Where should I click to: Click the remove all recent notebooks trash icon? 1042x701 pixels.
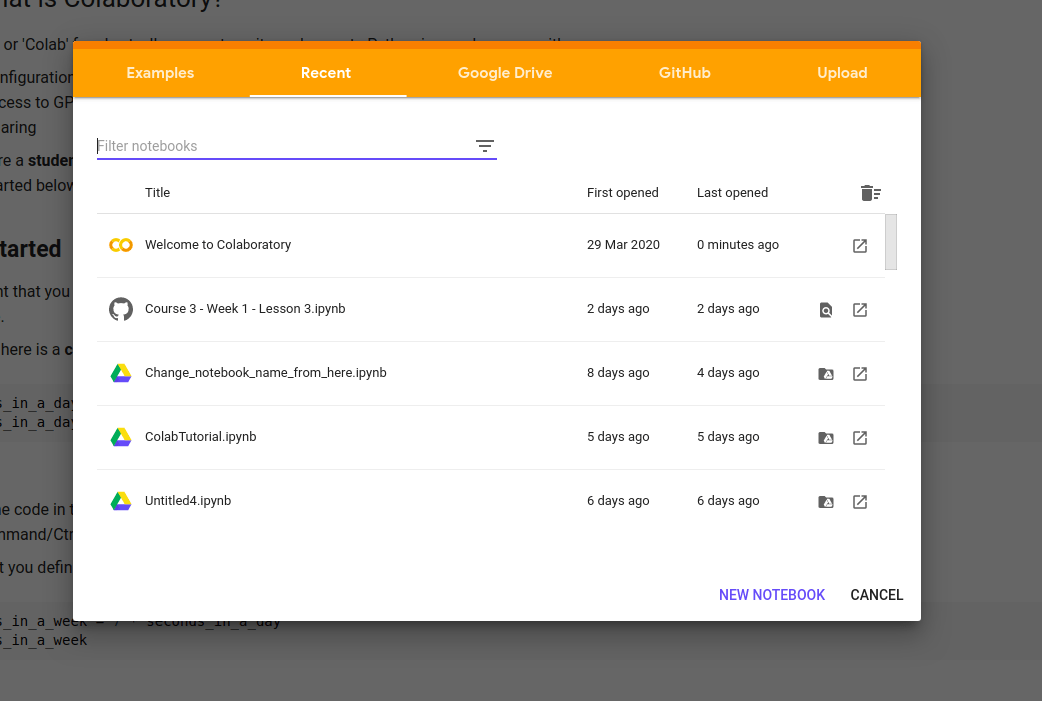pyautogui.click(x=870, y=193)
